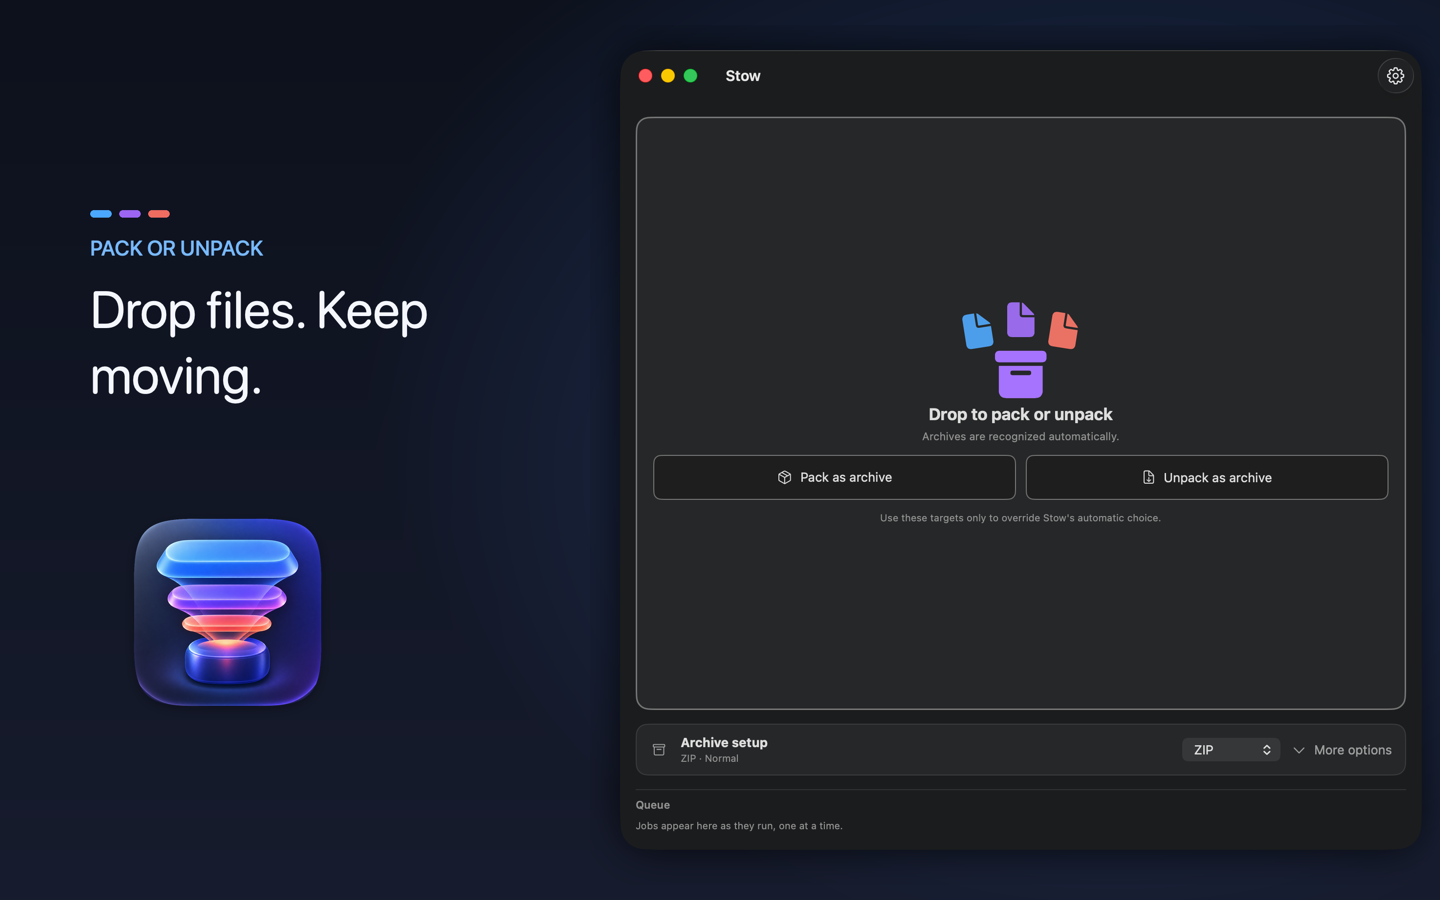Click the PACK OR UNPACK caption
Screen dimensions: 1440x900
[x=176, y=248]
